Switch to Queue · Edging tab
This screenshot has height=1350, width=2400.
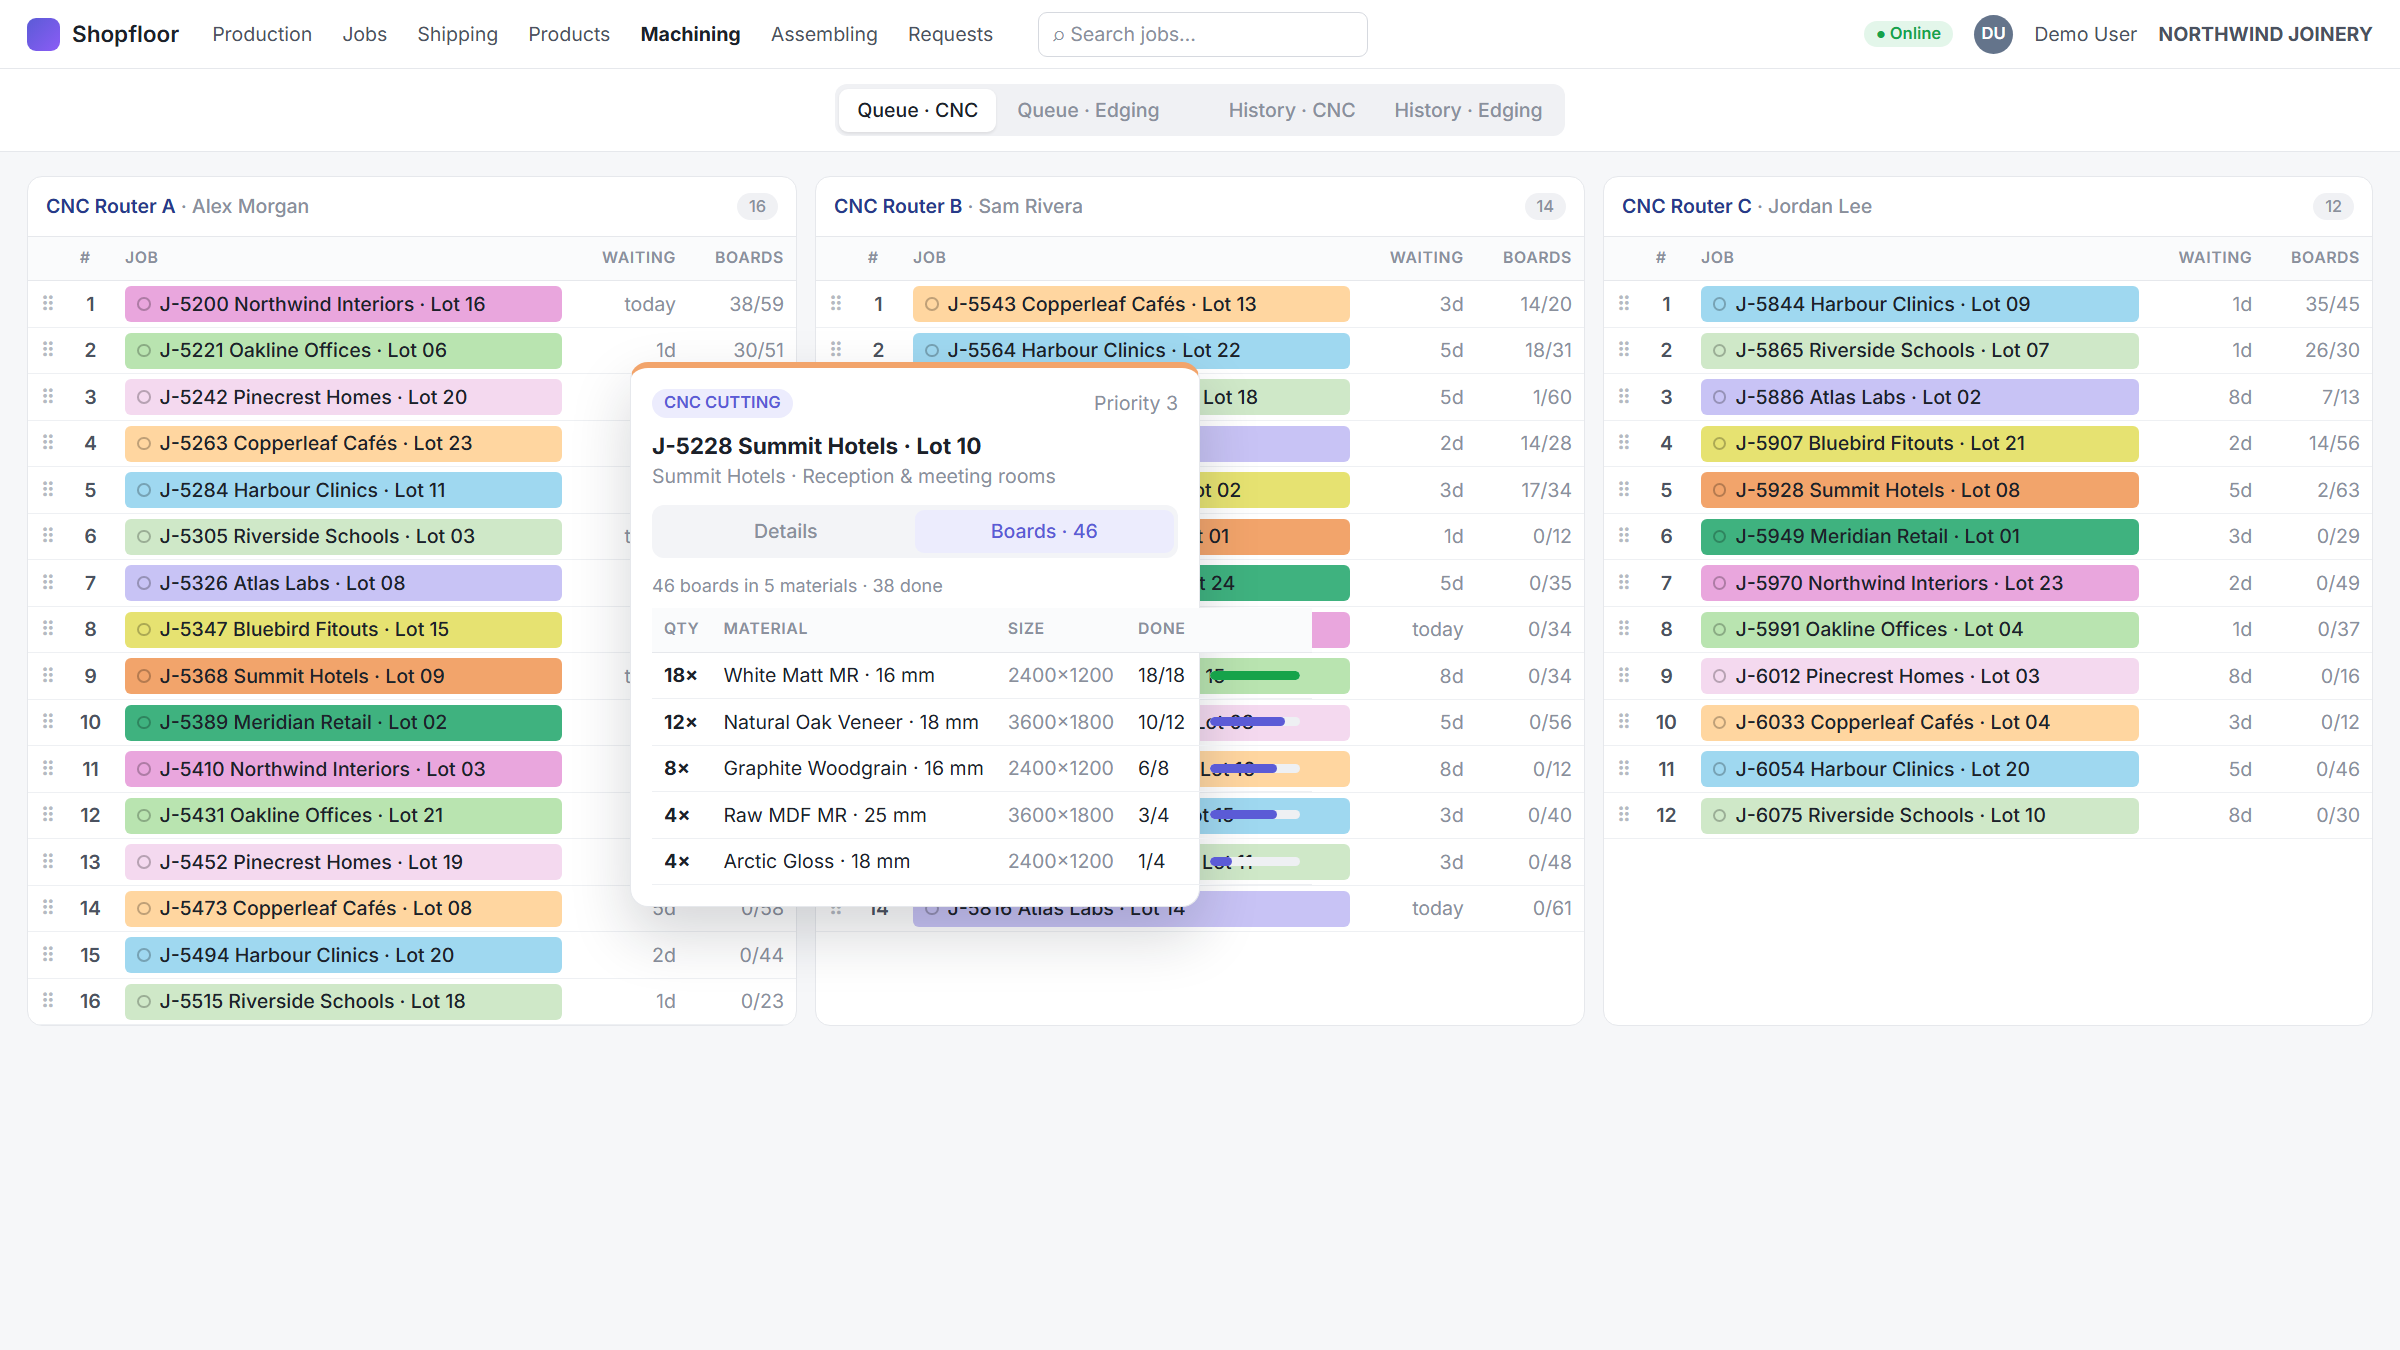(1088, 110)
